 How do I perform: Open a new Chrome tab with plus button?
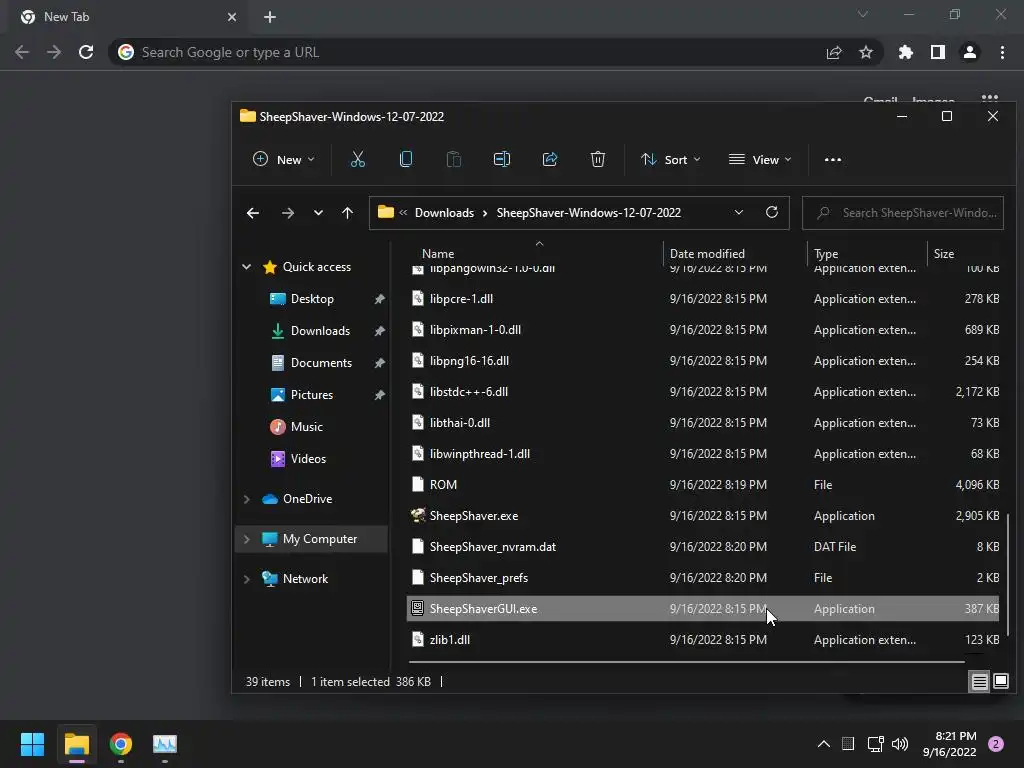[270, 17]
